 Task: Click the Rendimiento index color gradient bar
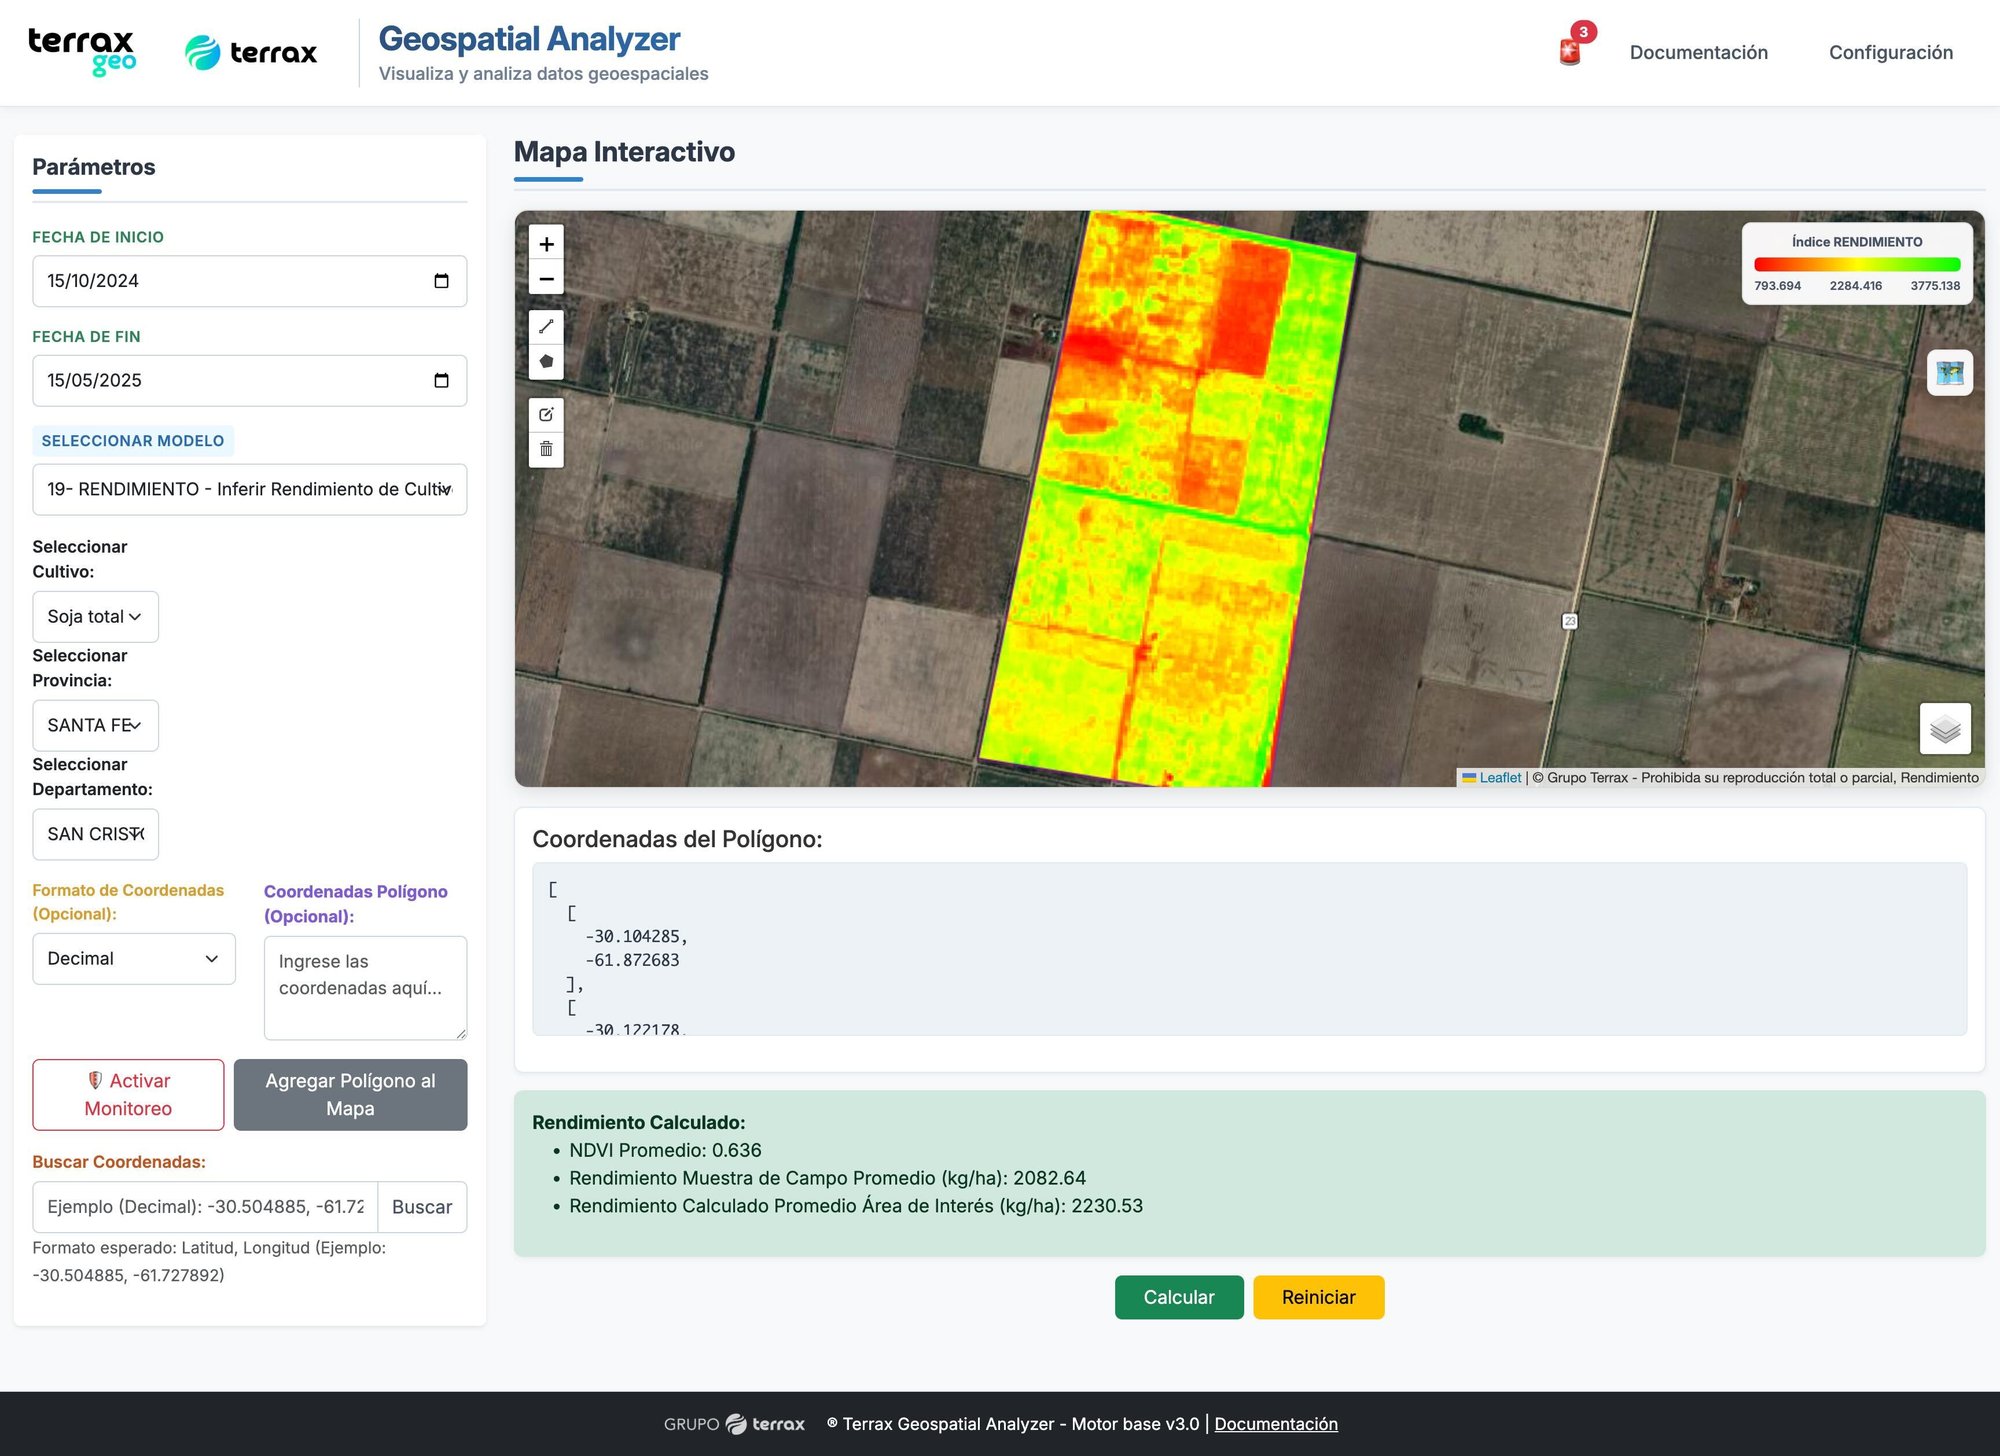[x=1856, y=265]
